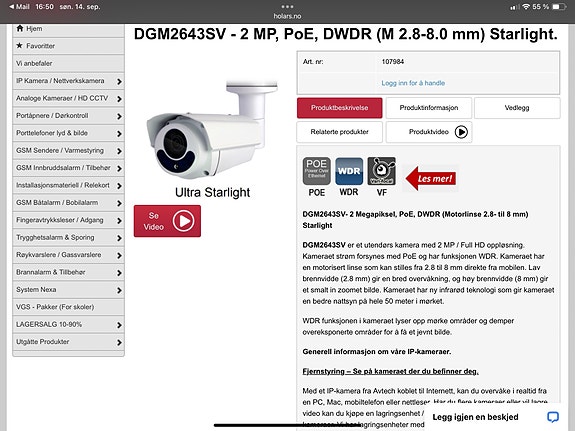Click the camera product image

[x=212, y=129]
